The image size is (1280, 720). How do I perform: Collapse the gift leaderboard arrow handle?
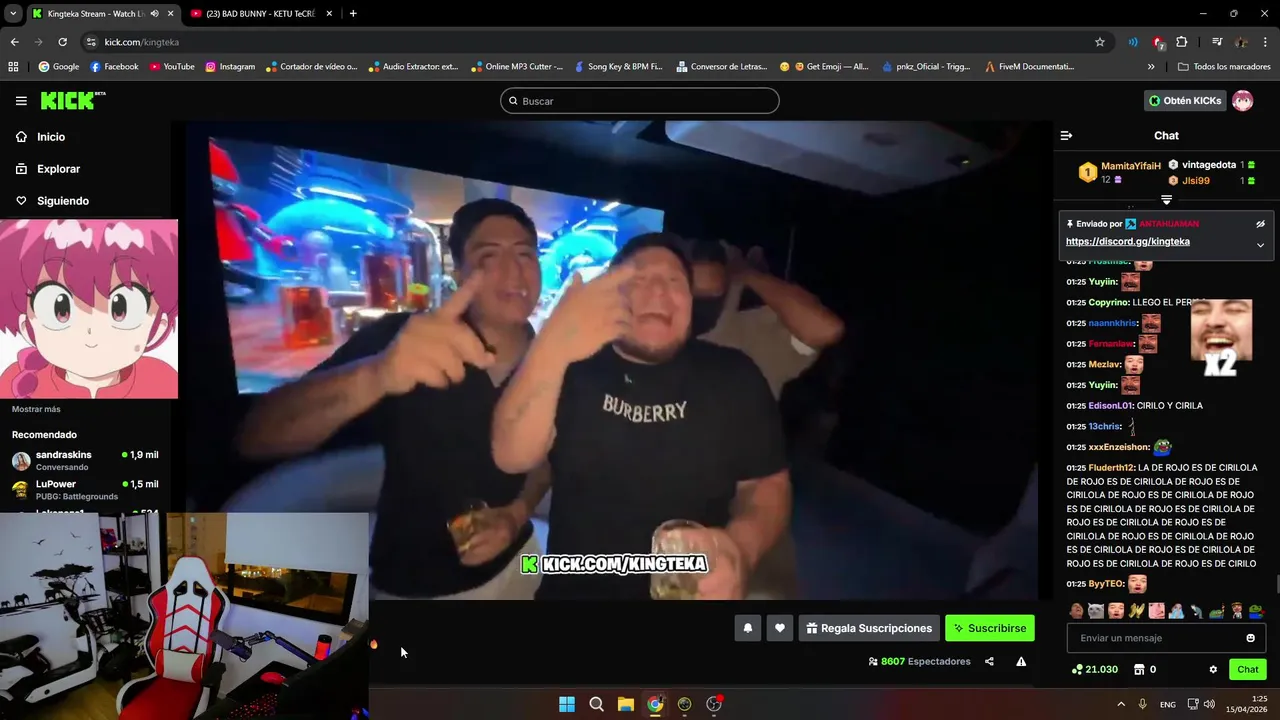tap(1166, 200)
